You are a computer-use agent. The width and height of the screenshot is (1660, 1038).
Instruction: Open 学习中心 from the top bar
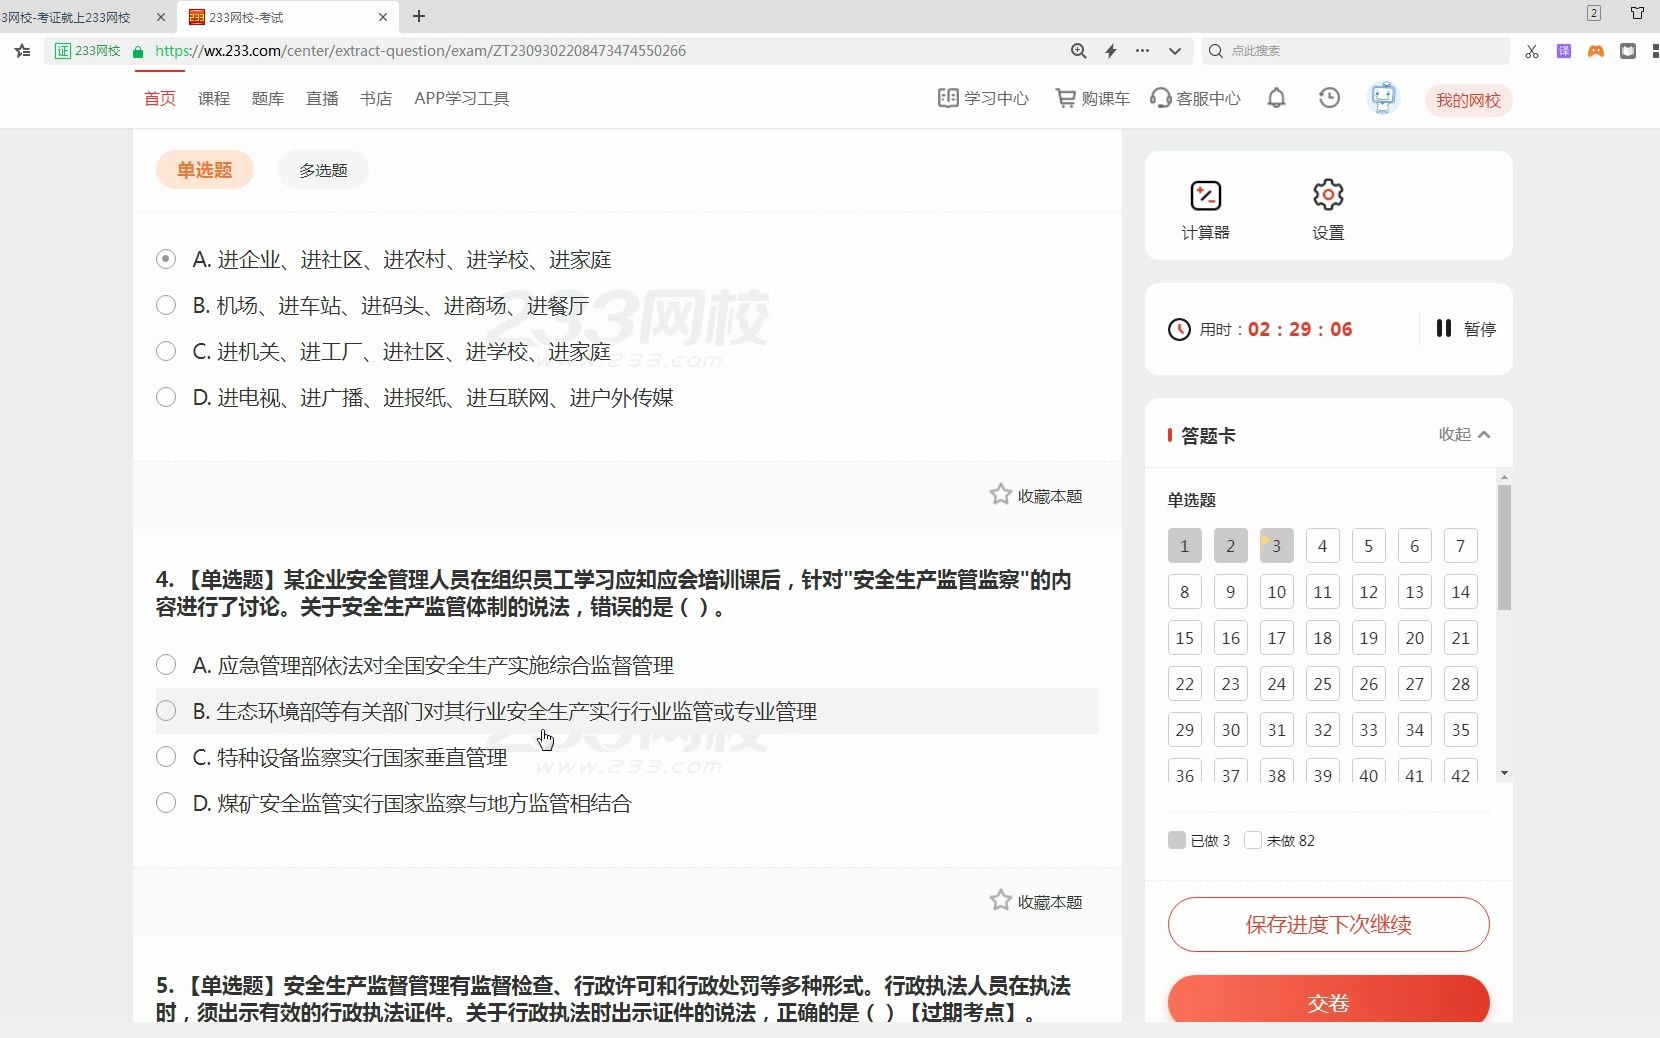pos(983,98)
